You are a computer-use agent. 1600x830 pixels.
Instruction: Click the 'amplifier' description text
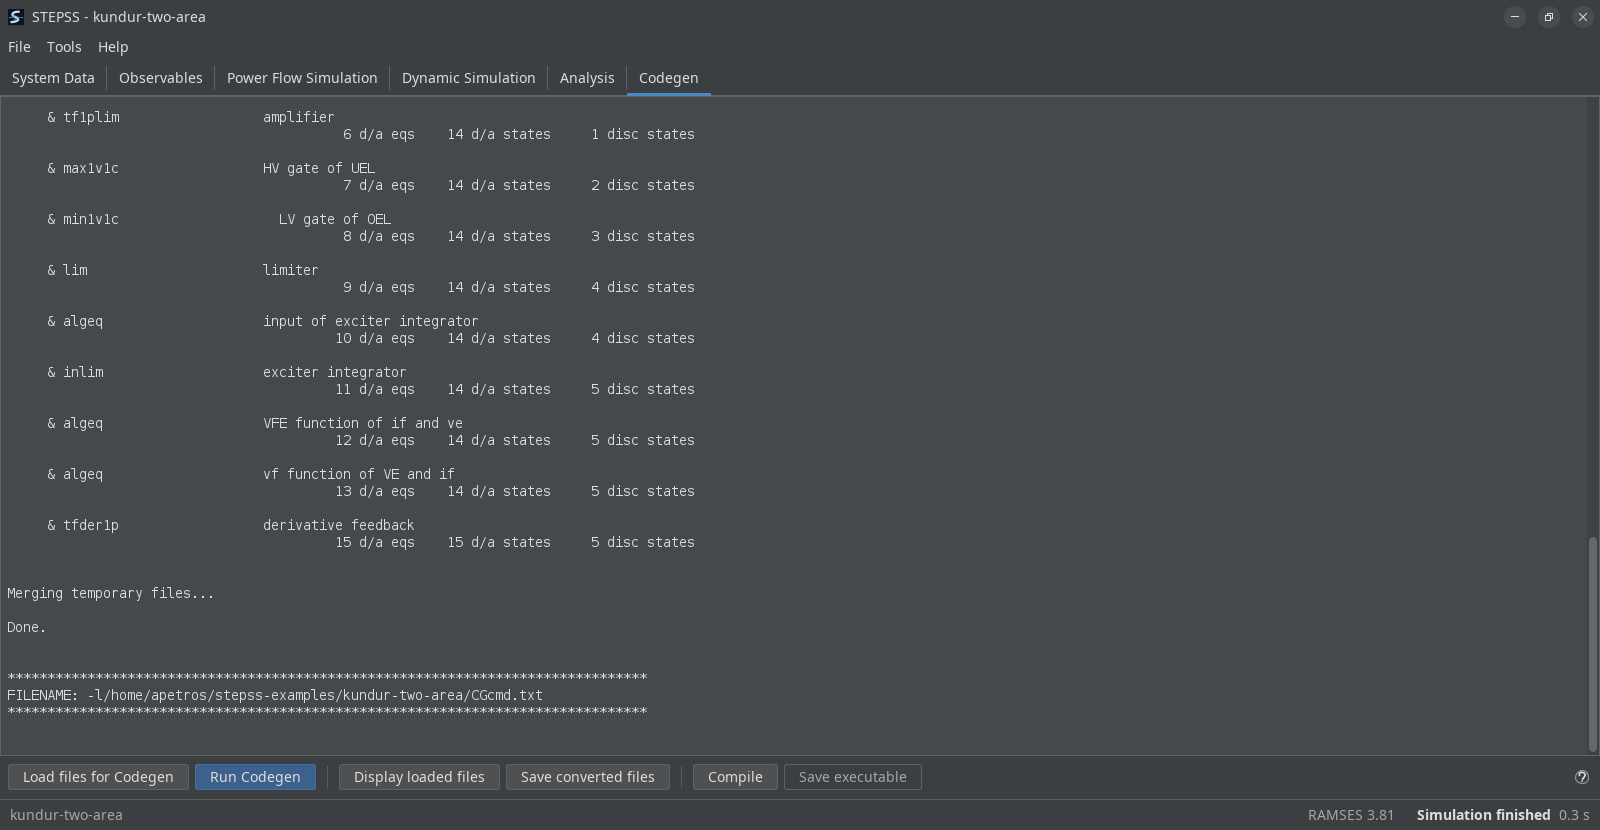click(299, 117)
